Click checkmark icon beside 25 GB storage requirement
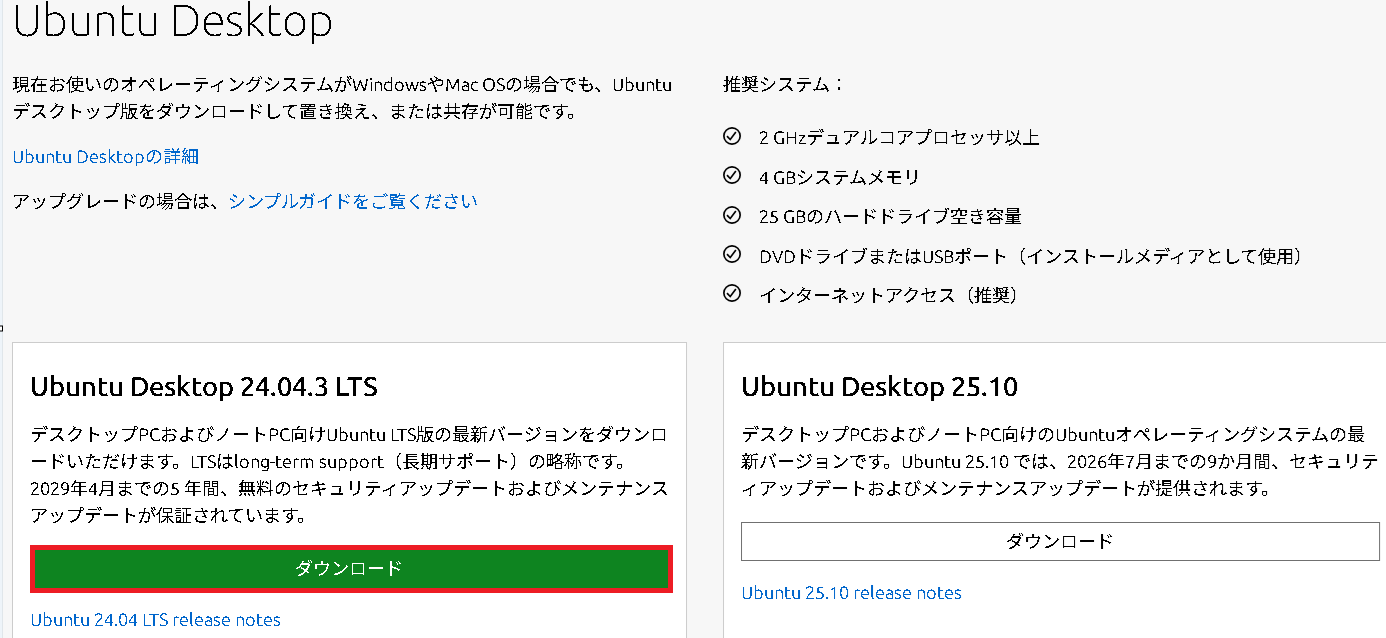The image size is (1386, 638). point(731,215)
